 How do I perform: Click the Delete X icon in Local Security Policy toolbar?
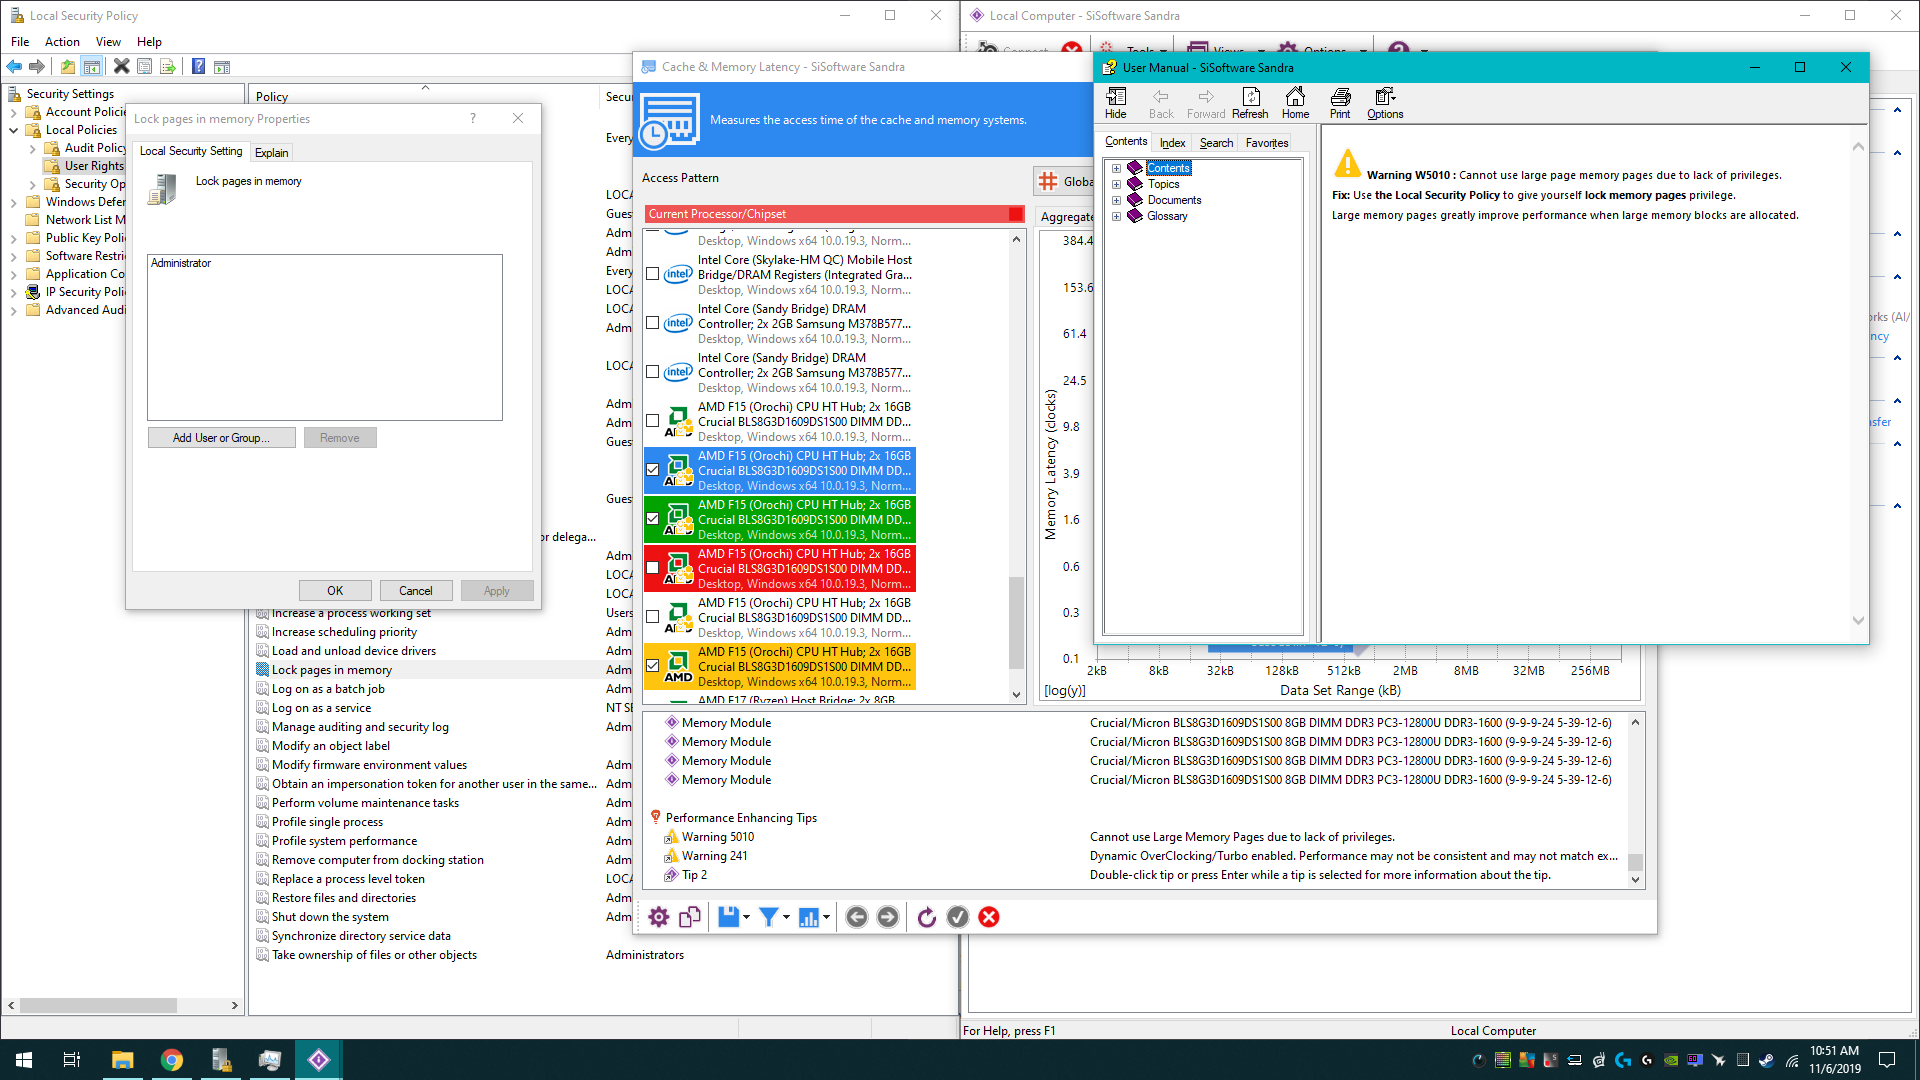[x=121, y=67]
